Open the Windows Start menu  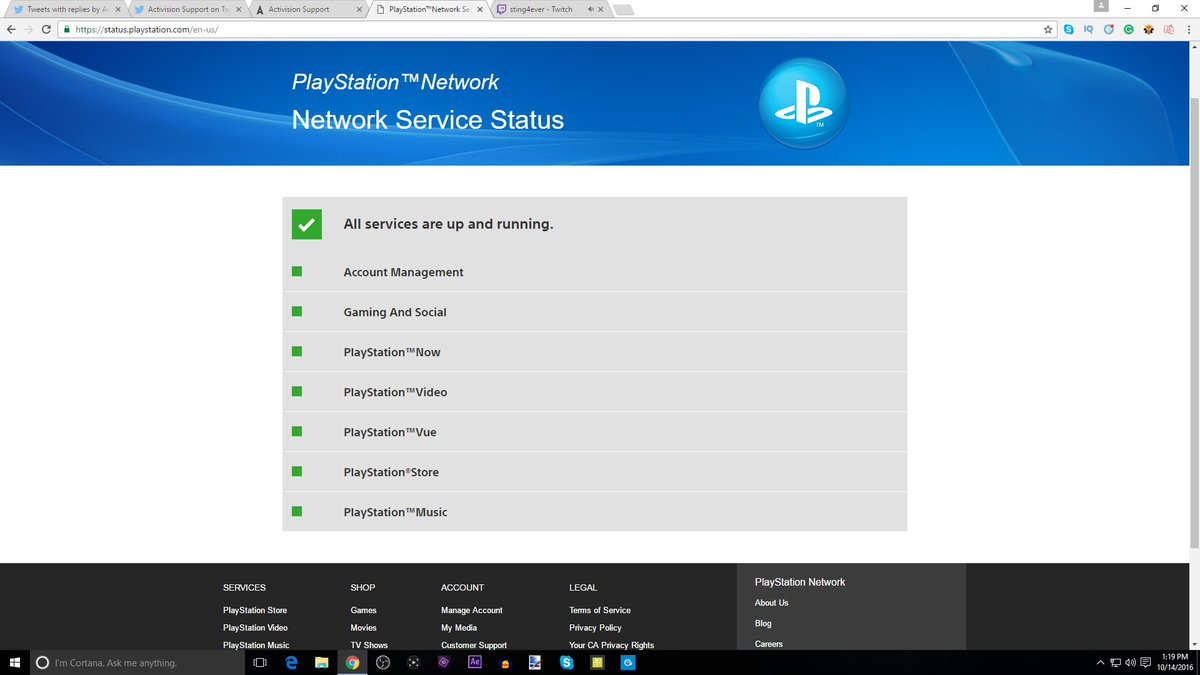click(14, 662)
